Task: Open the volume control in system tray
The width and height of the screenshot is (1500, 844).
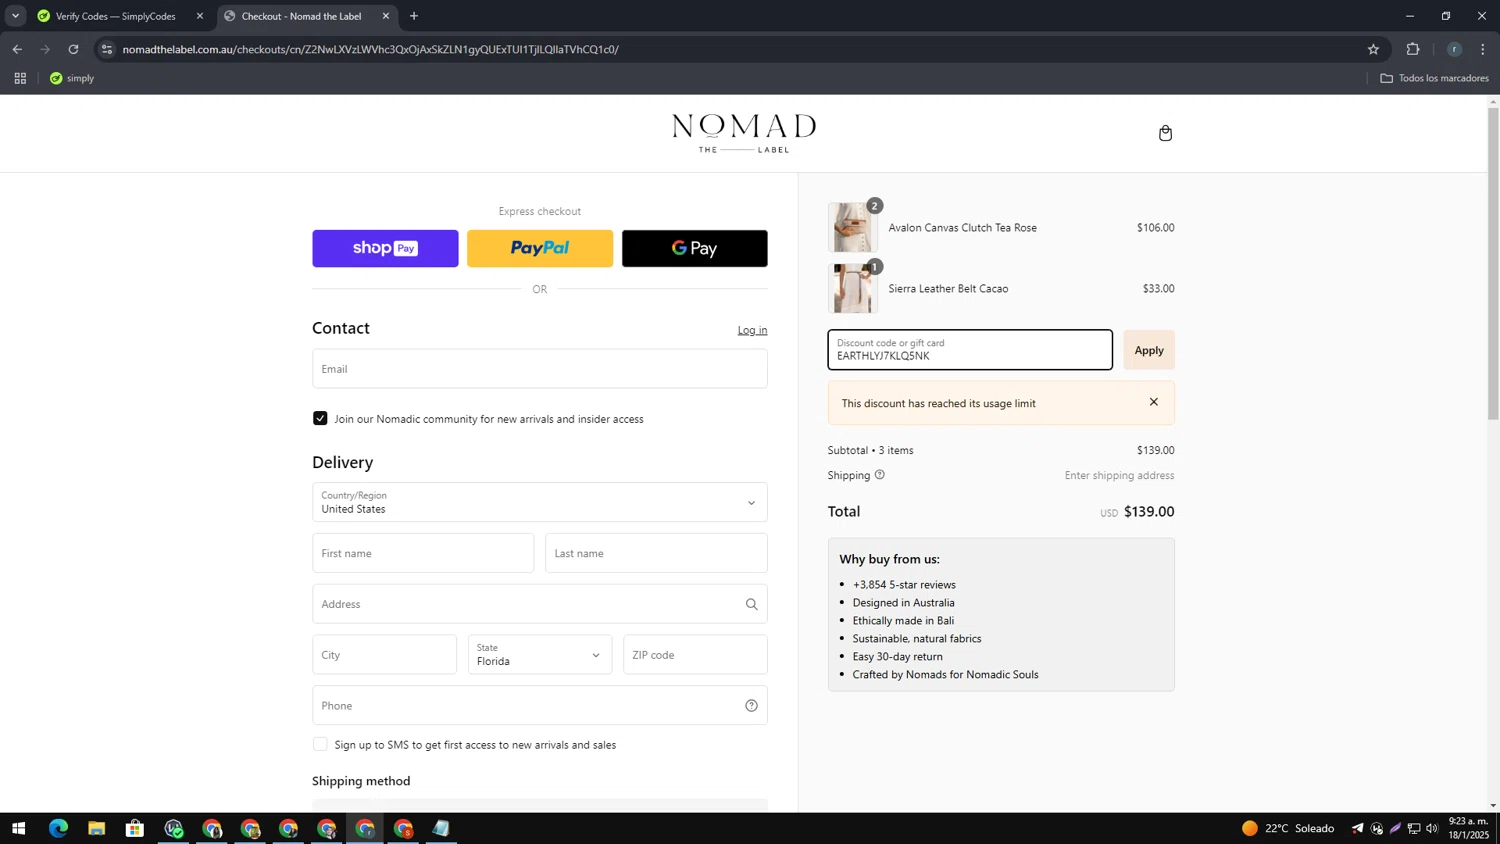Action: pos(1432,828)
